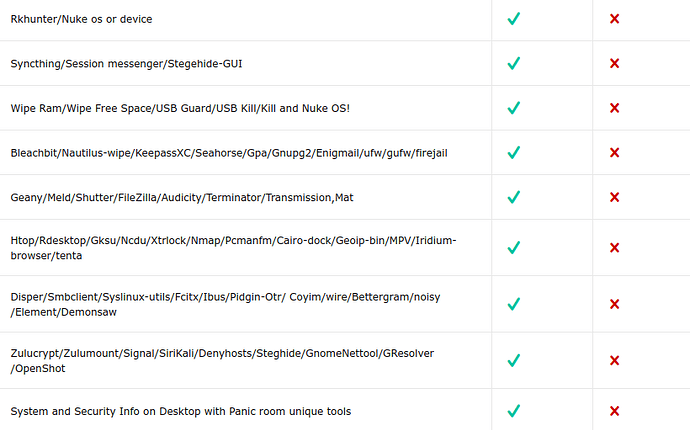The image size is (690, 430).
Task: Click the red X in Rkhunter/Nuke row
Action: (x=614, y=19)
